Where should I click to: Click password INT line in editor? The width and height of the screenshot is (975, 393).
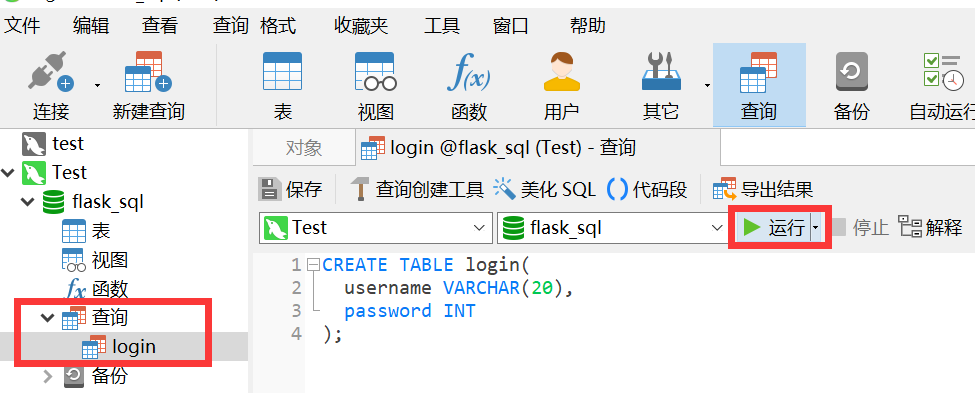tap(410, 311)
